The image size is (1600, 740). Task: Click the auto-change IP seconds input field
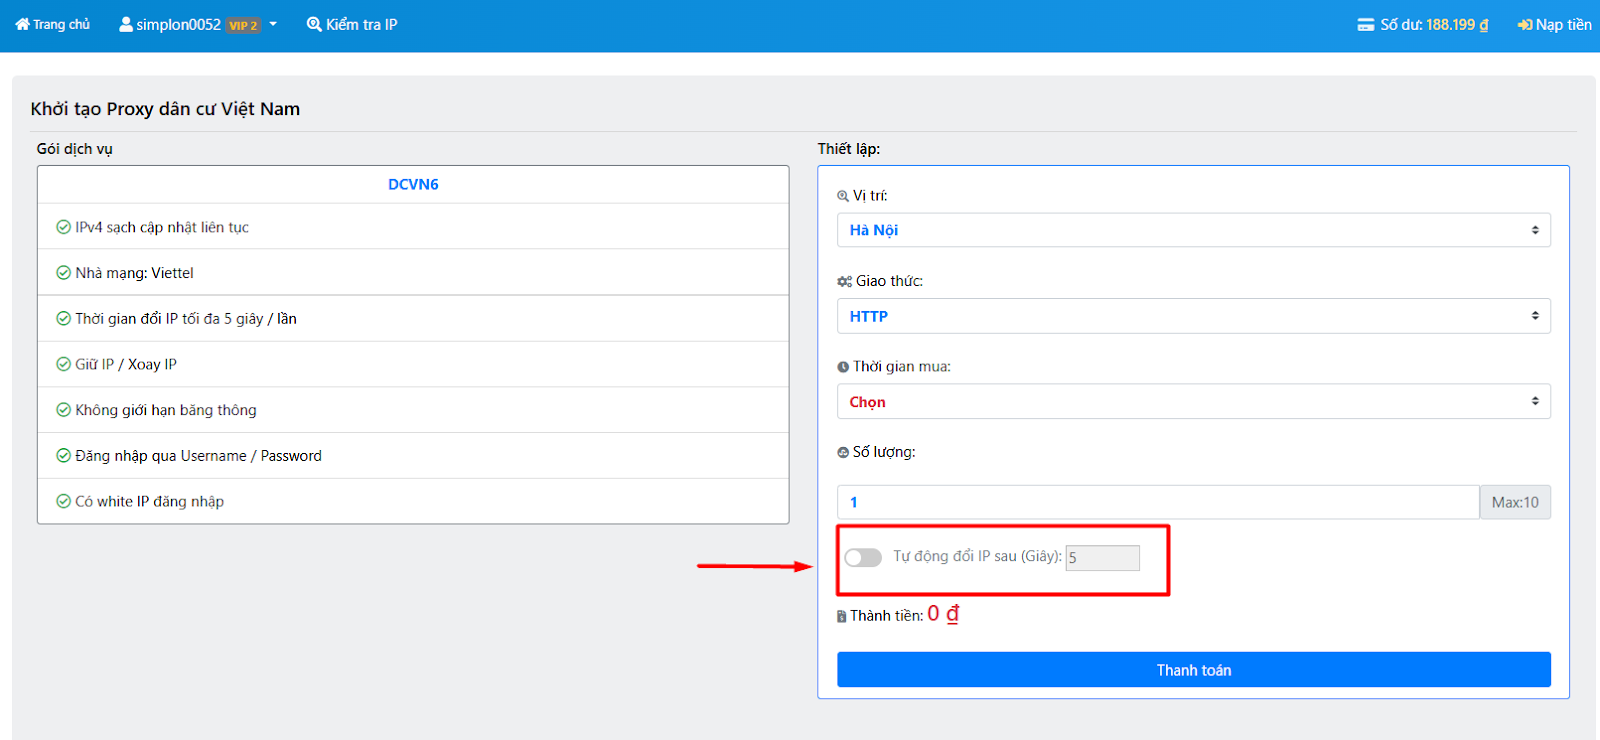click(x=1102, y=558)
